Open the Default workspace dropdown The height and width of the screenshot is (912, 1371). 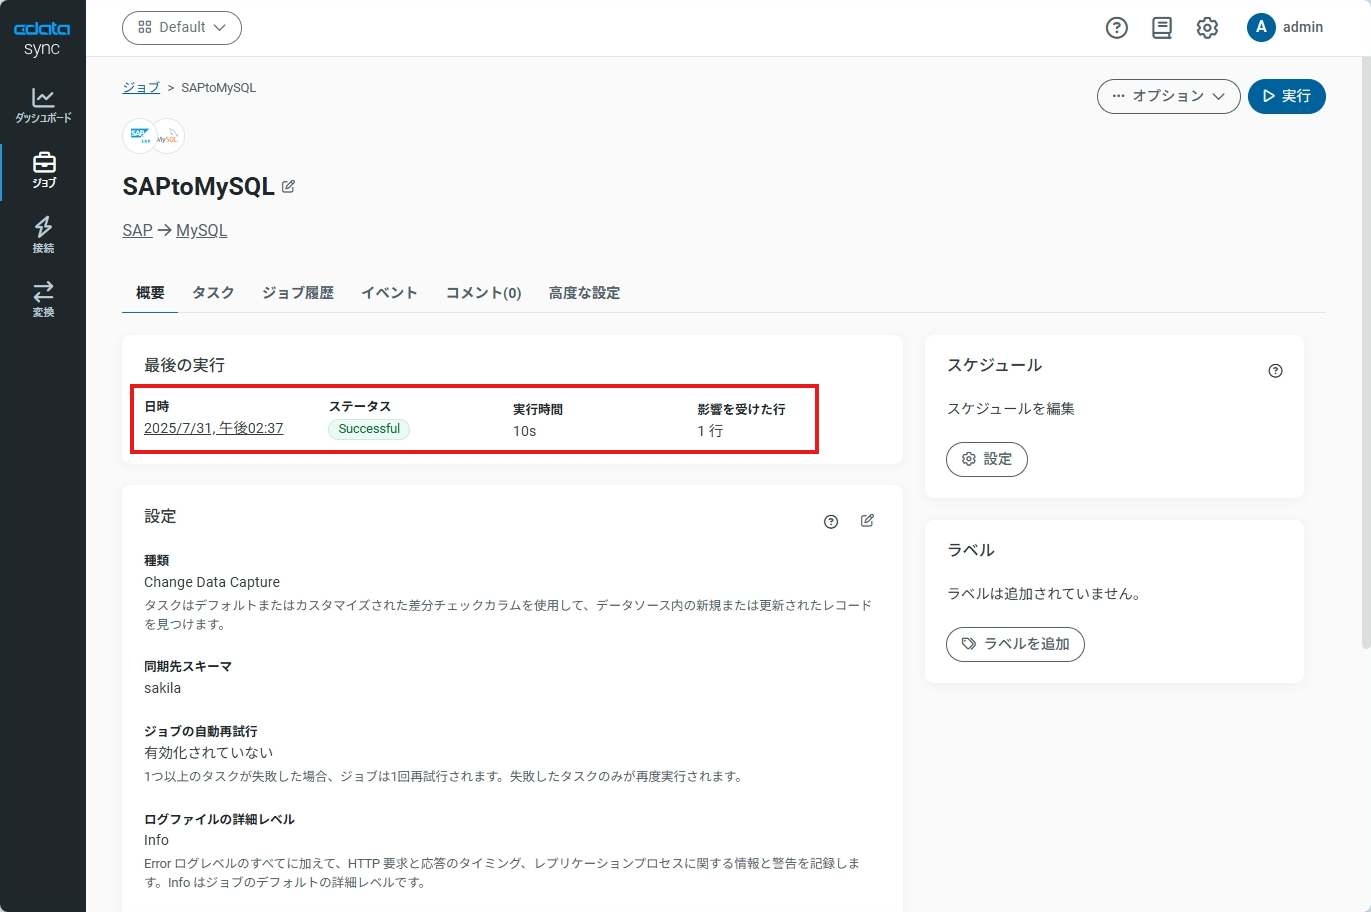pyautogui.click(x=182, y=28)
